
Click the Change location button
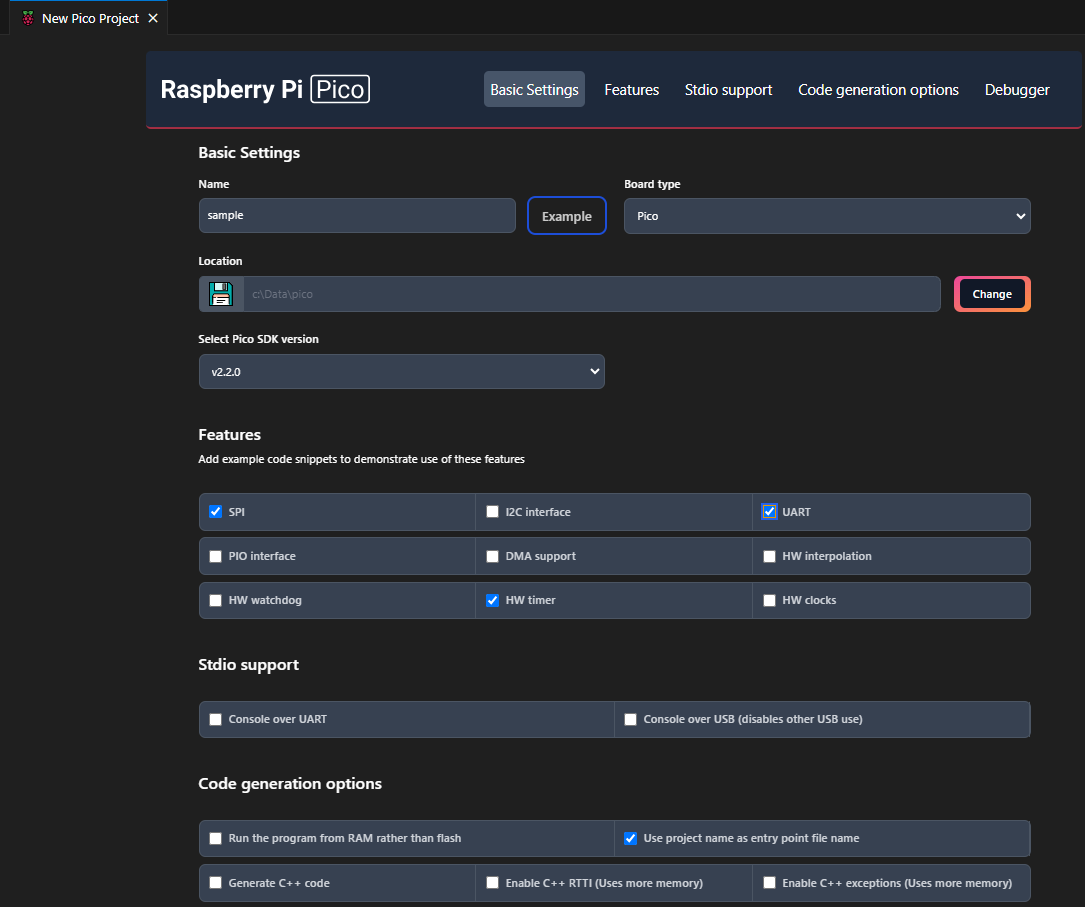click(x=991, y=294)
